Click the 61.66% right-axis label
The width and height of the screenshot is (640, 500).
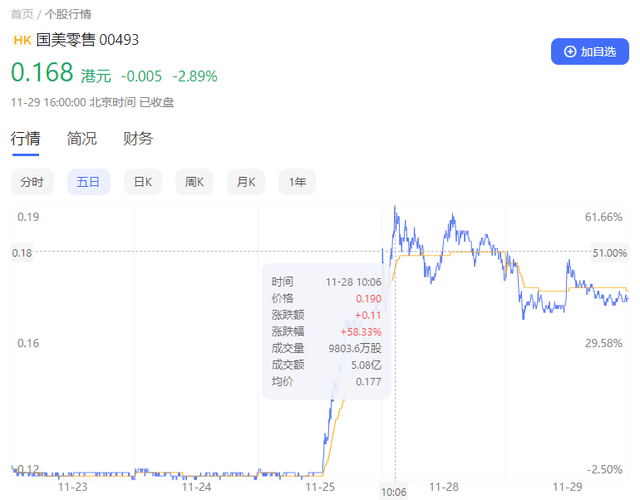[604, 217]
